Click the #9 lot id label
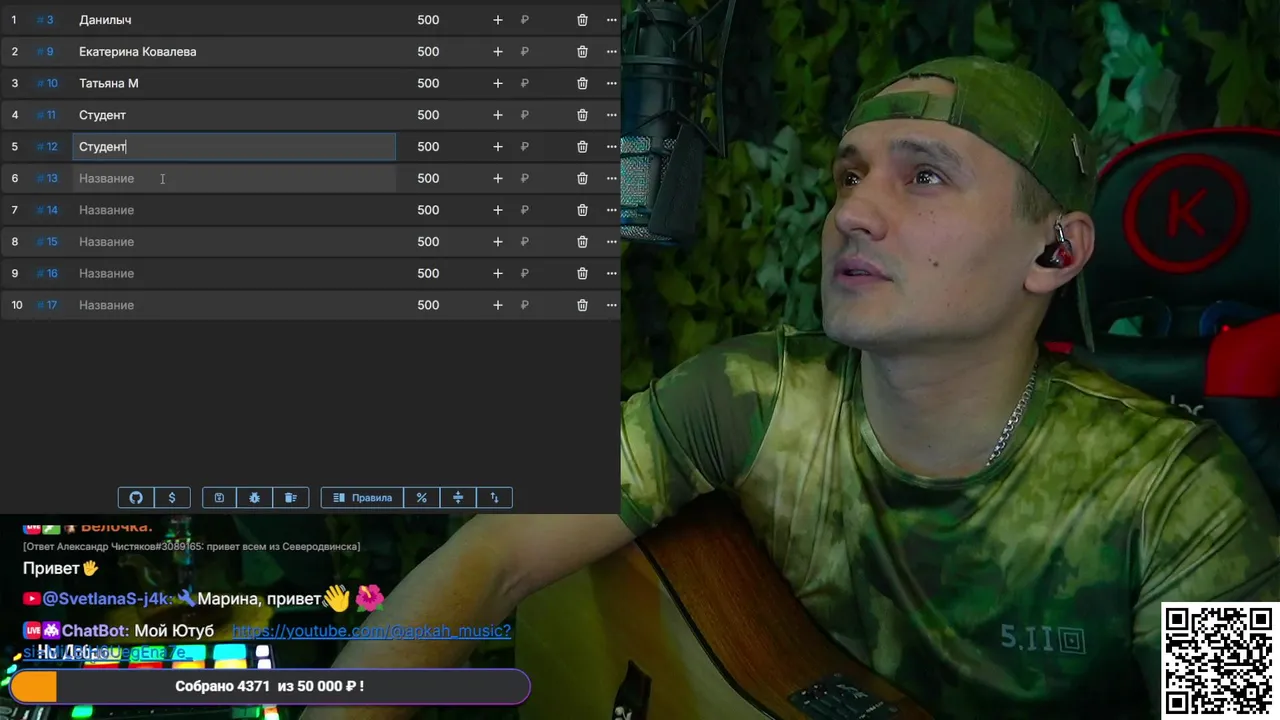 click(x=45, y=52)
